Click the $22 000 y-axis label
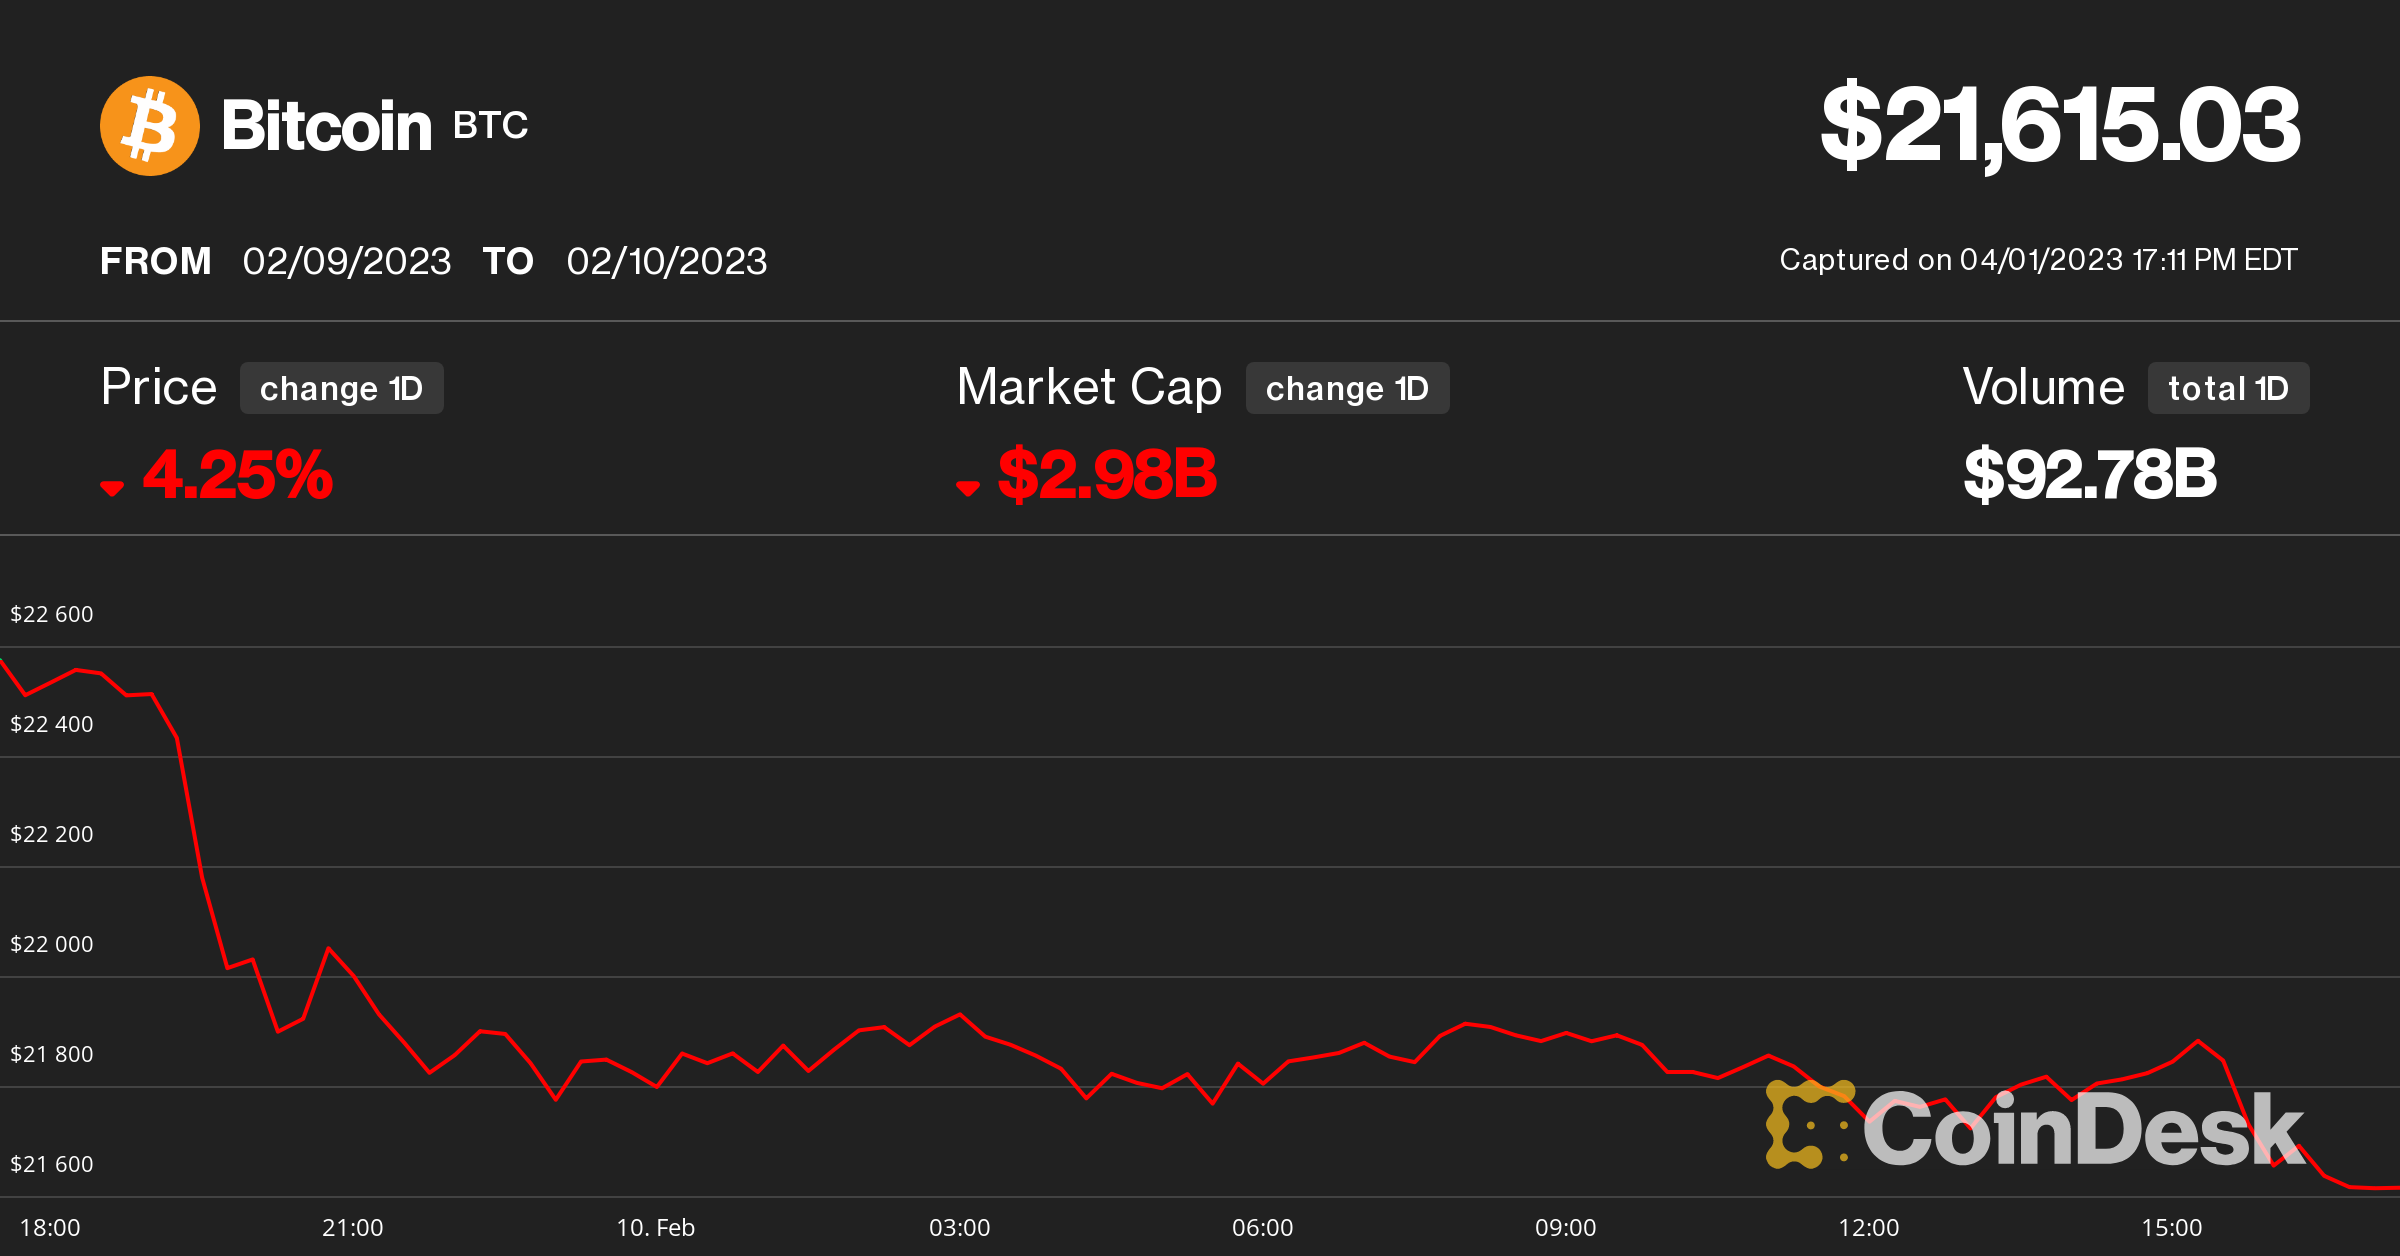 [x=52, y=944]
